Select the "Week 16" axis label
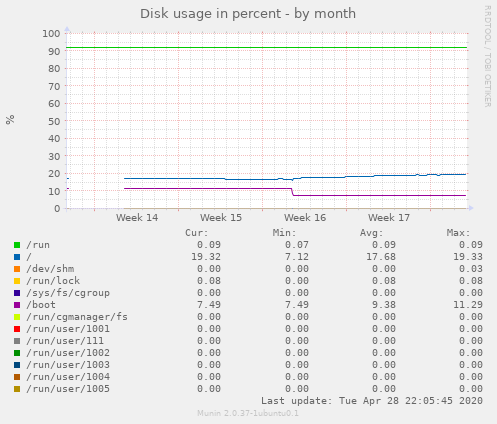This screenshot has height=424, width=497. pyautogui.click(x=305, y=218)
